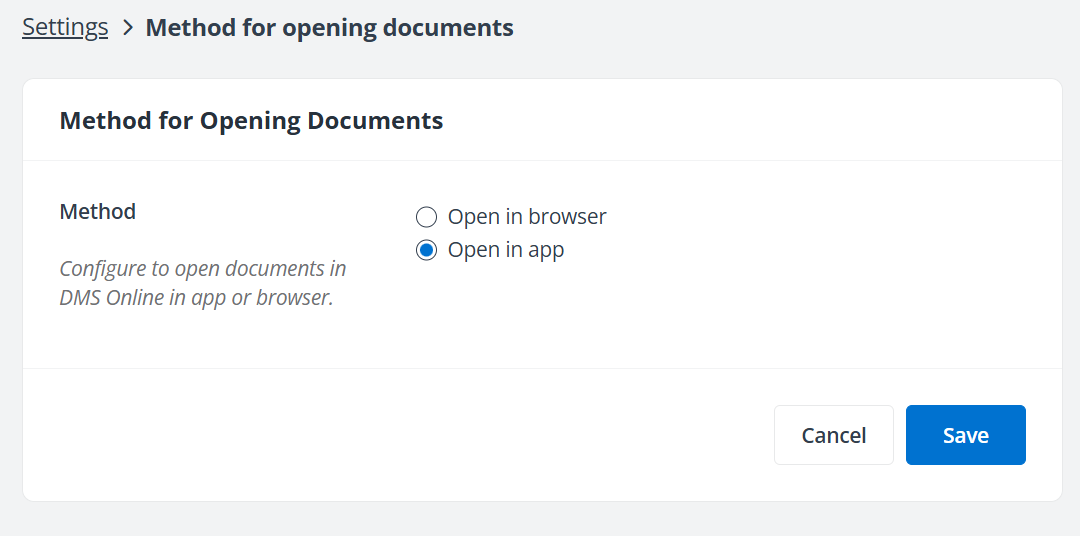Click the breadcrumb chevron separator arrow
1080x536 pixels.
tap(127, 28)
